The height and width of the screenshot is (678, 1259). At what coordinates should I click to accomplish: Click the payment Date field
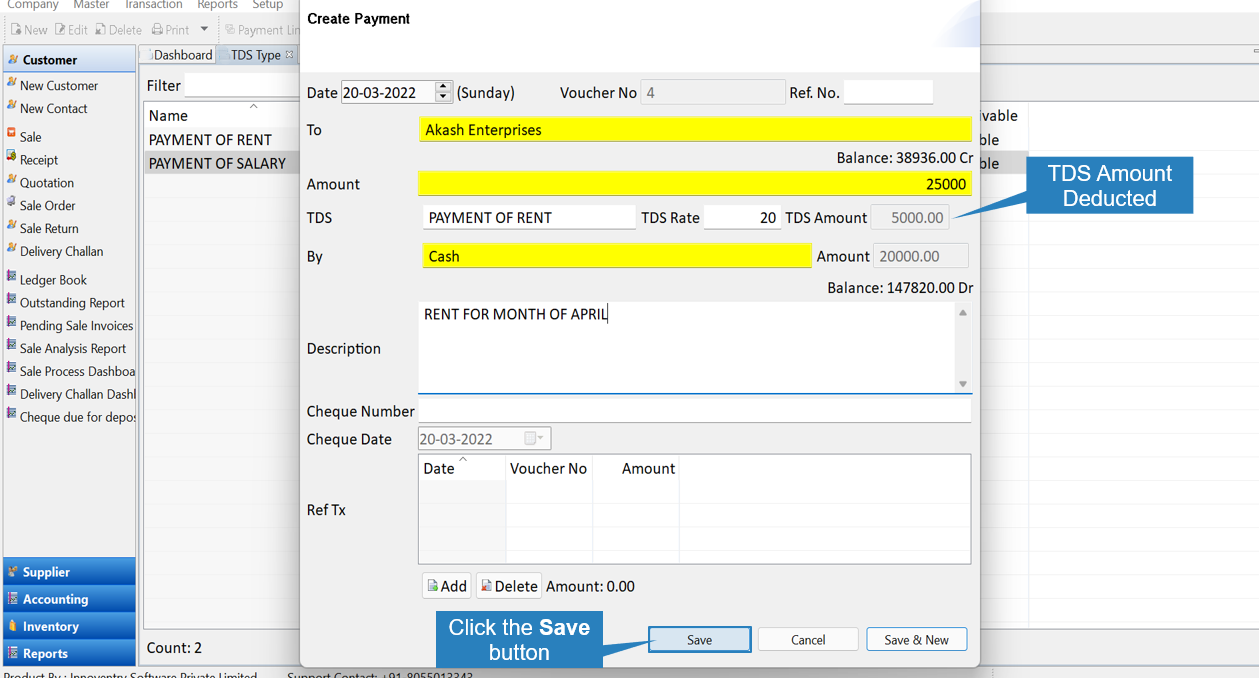point(388,92)
